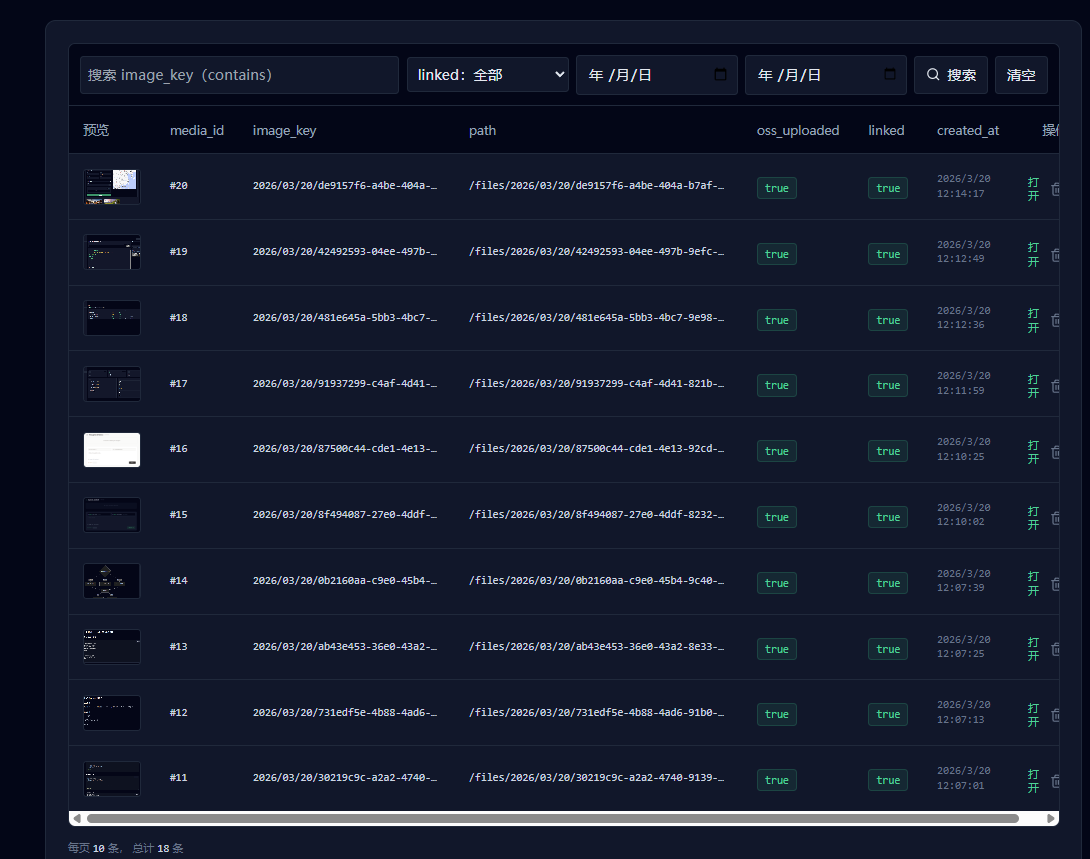Open preview thumbnail for media #20
The width and height of the screenshot is (1090, 859).
(112, 186)
